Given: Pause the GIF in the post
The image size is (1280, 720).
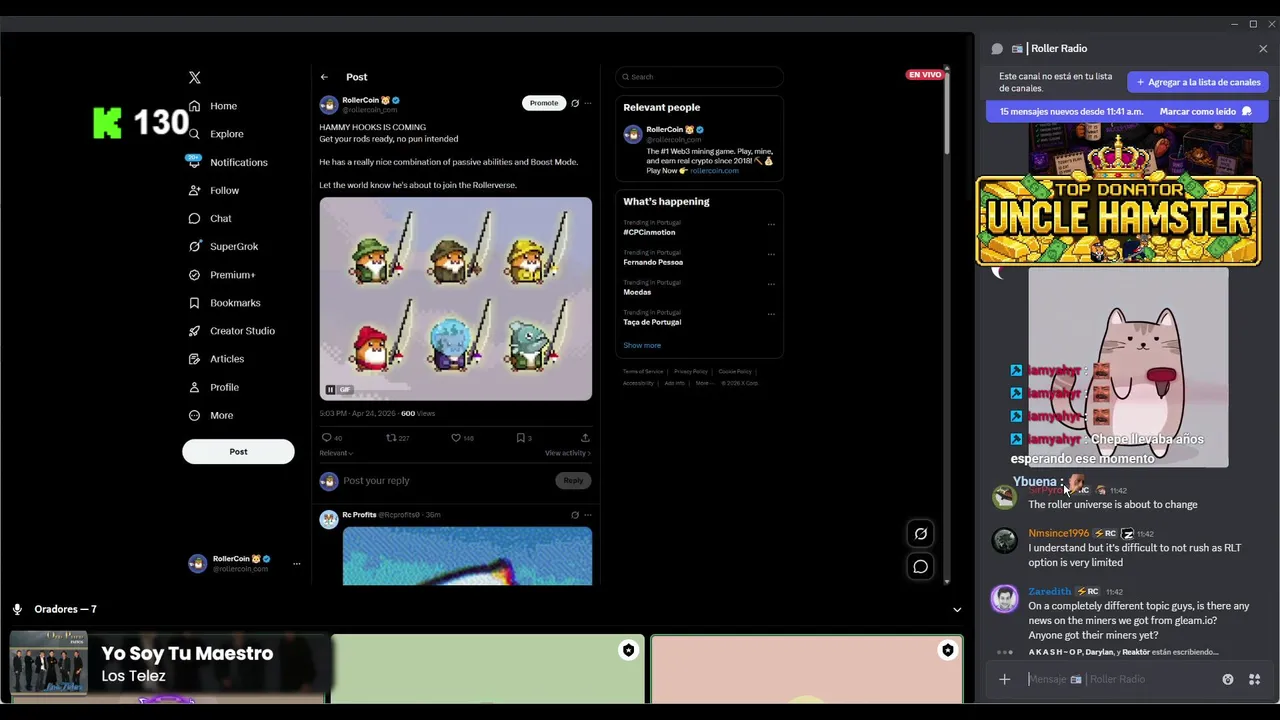Looking at the screenshot, I should click(330, 390).
